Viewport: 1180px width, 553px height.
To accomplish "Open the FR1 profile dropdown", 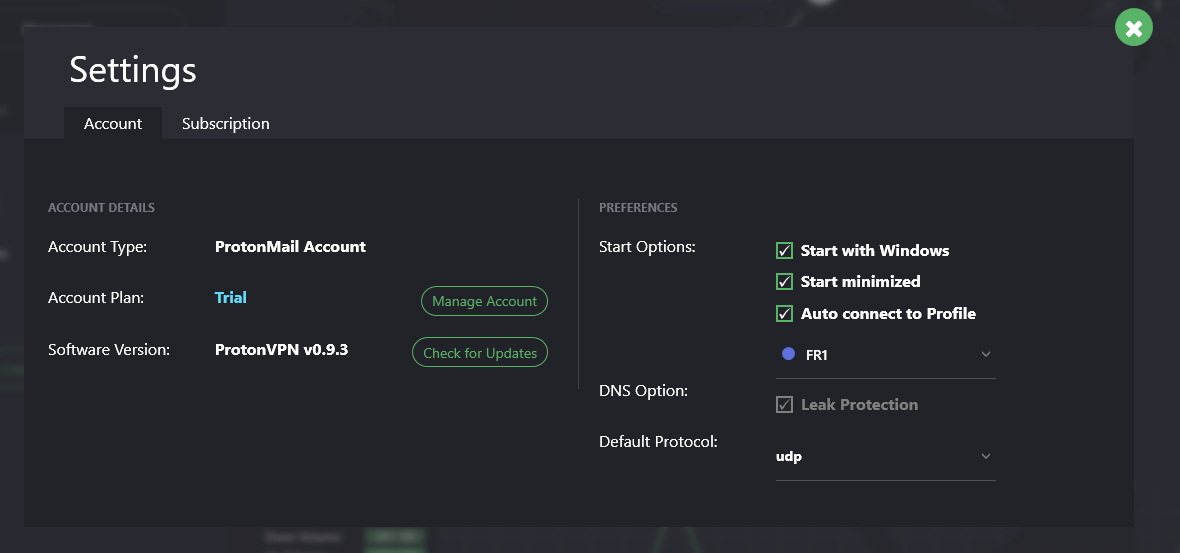I will point(886,354).
